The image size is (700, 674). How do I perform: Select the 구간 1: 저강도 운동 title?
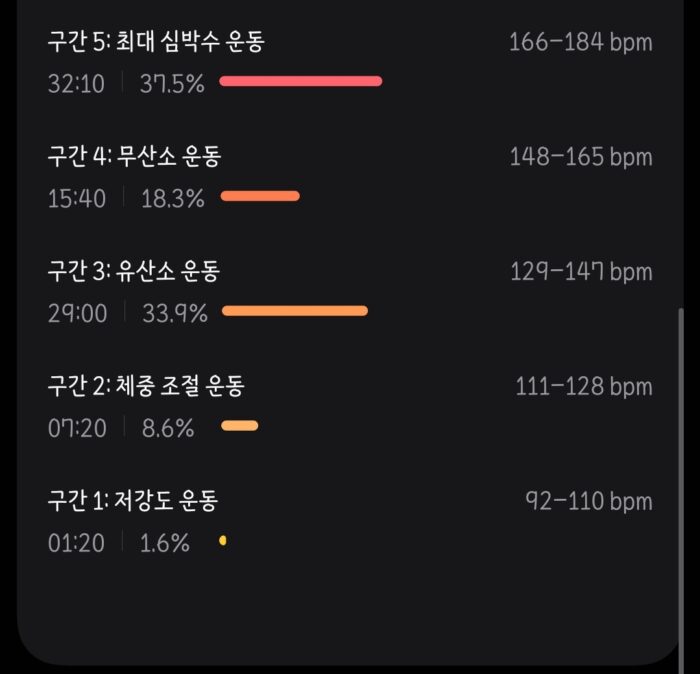coord(133,500)
